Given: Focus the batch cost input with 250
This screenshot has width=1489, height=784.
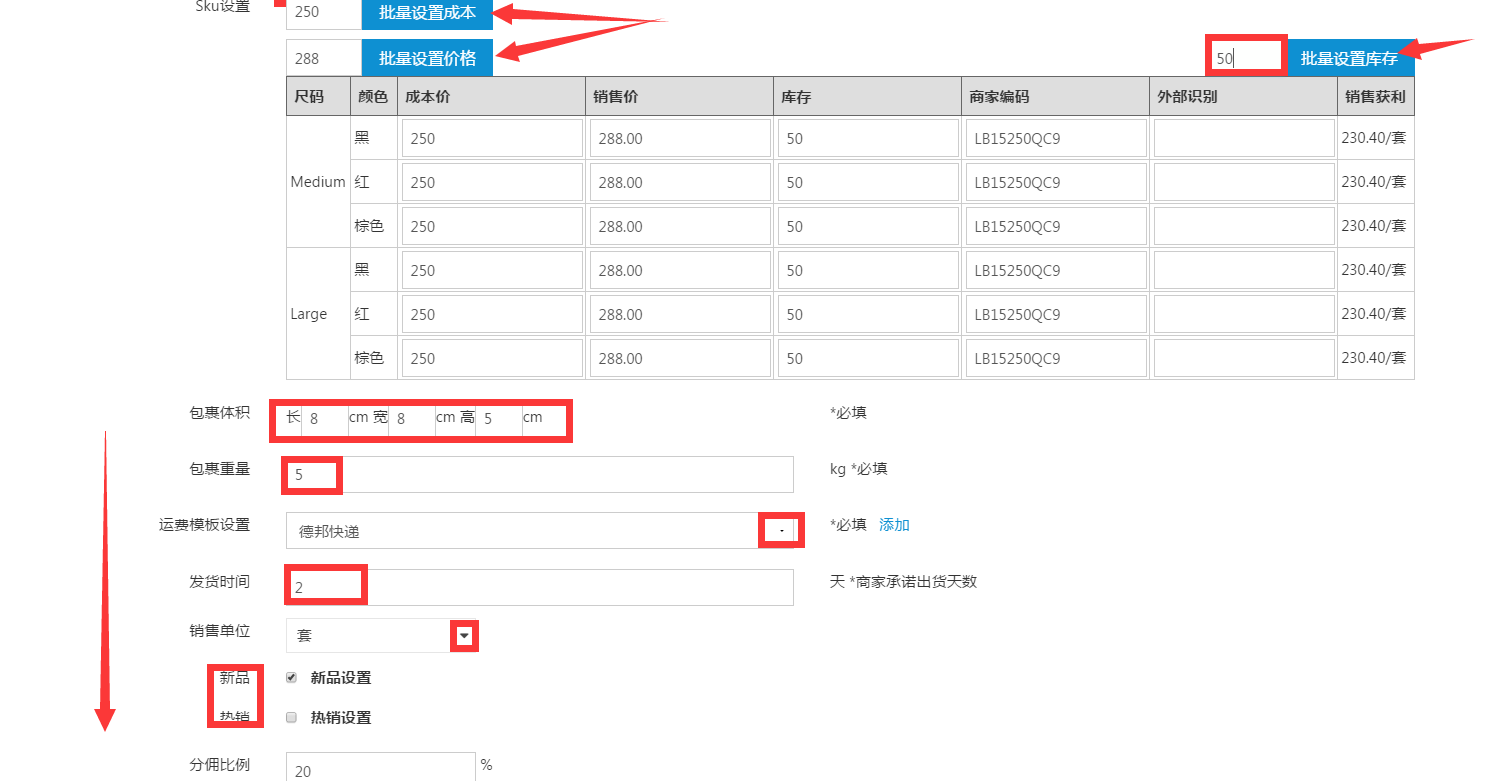Looking at the screenshot, I should [323, 14].
